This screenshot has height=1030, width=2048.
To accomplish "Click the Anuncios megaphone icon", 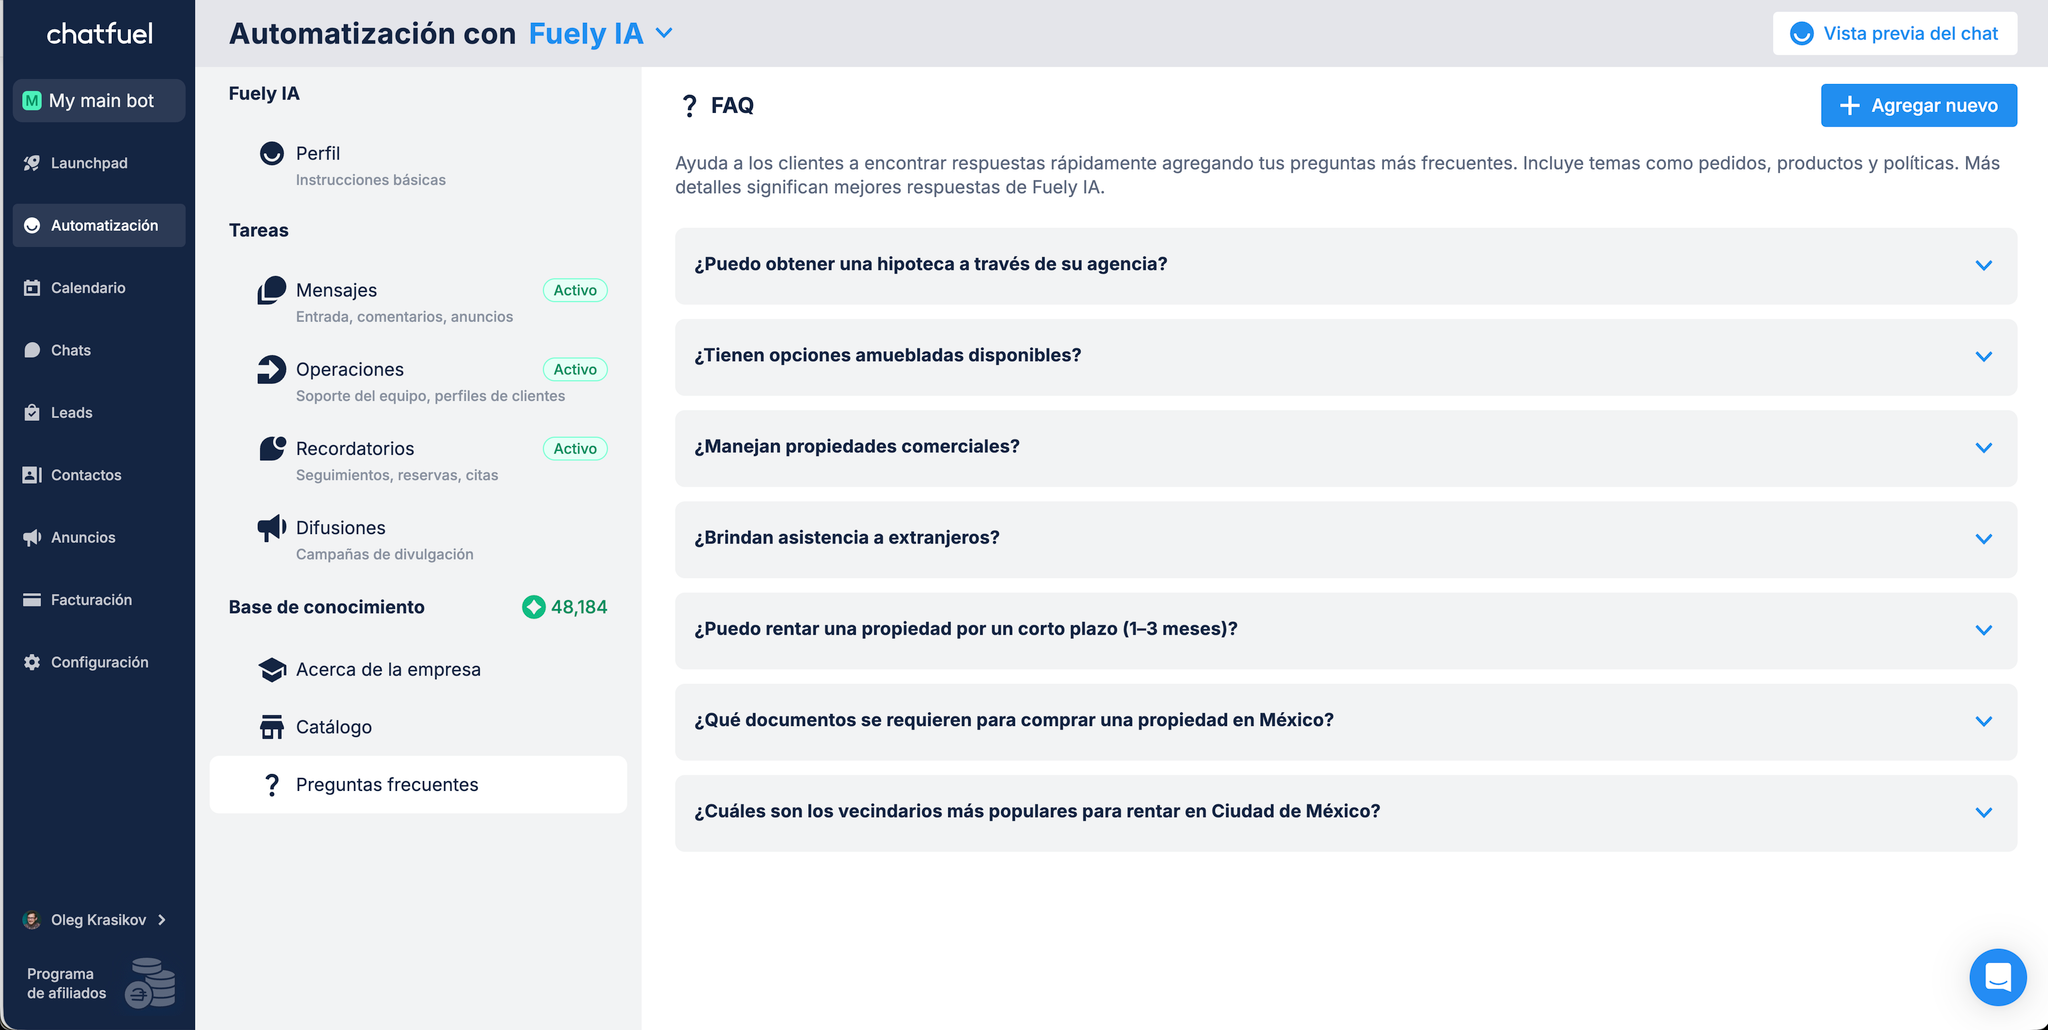I will [x=32, y=538].
